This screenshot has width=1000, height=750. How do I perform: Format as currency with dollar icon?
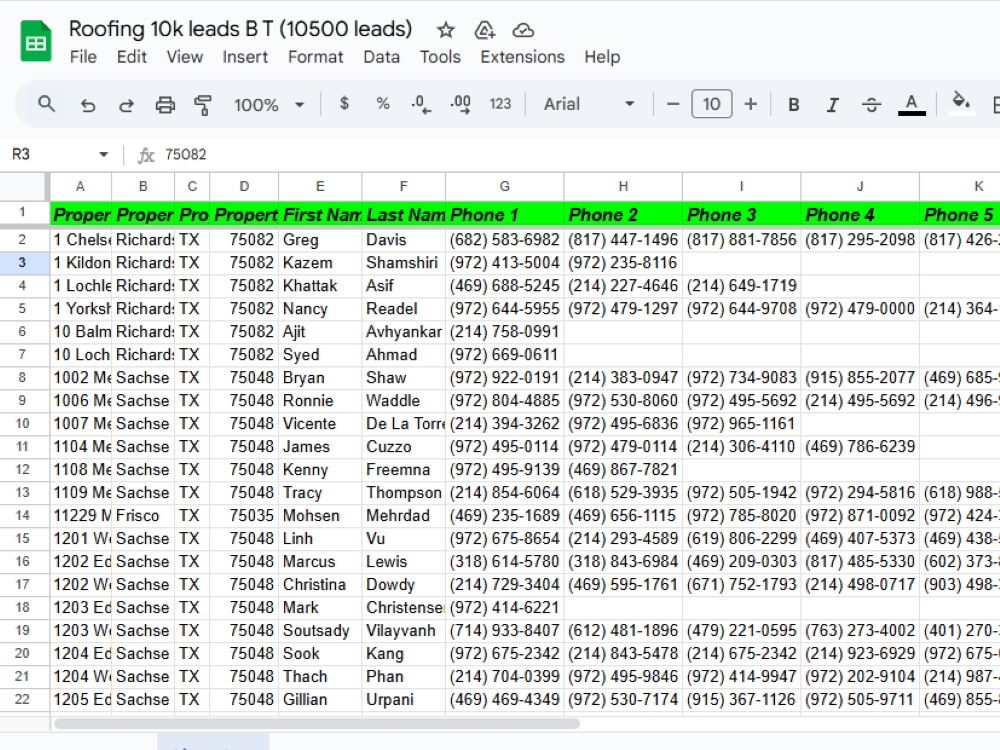[344, 103]
